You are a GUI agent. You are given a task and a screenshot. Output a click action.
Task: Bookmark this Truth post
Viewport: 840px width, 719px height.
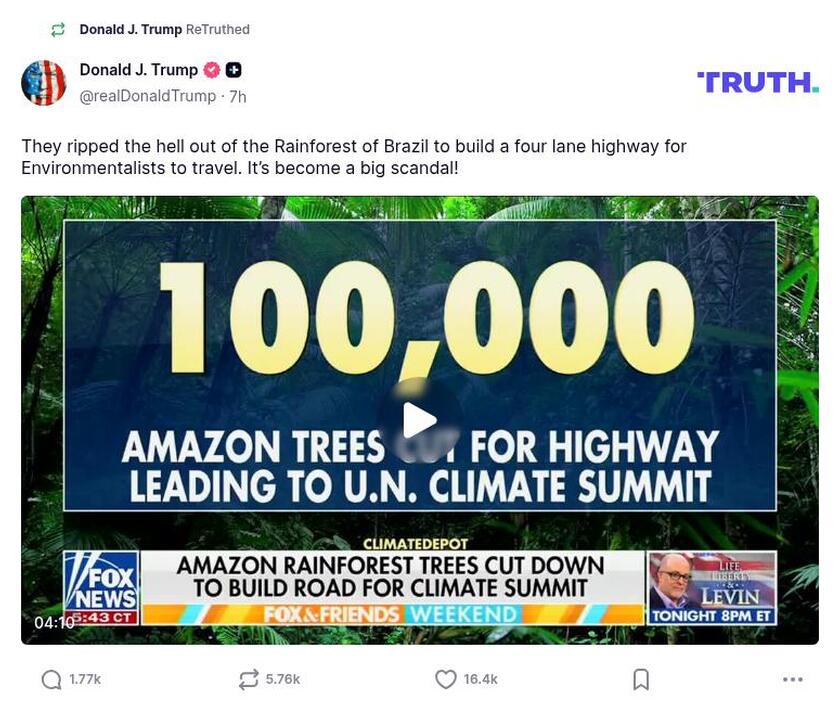click(641, 680)
